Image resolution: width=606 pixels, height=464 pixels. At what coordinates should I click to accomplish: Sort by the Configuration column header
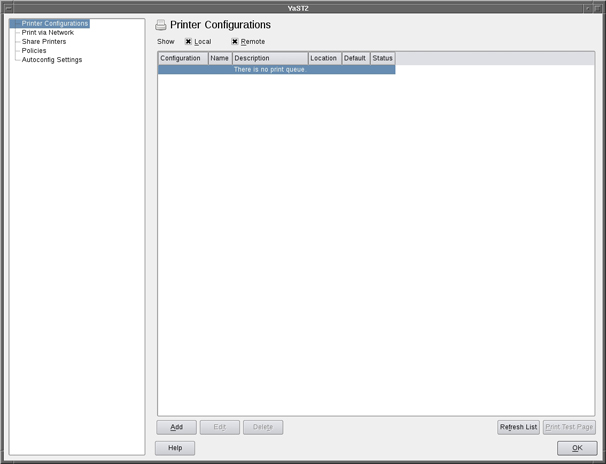[182, 58]
